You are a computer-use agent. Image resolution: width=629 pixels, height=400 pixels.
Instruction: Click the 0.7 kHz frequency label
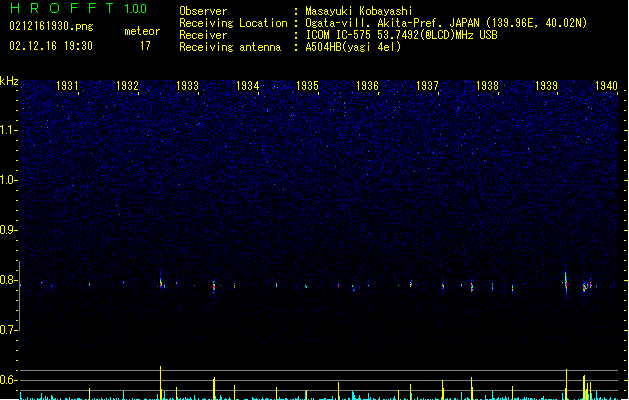coord(8,330)
